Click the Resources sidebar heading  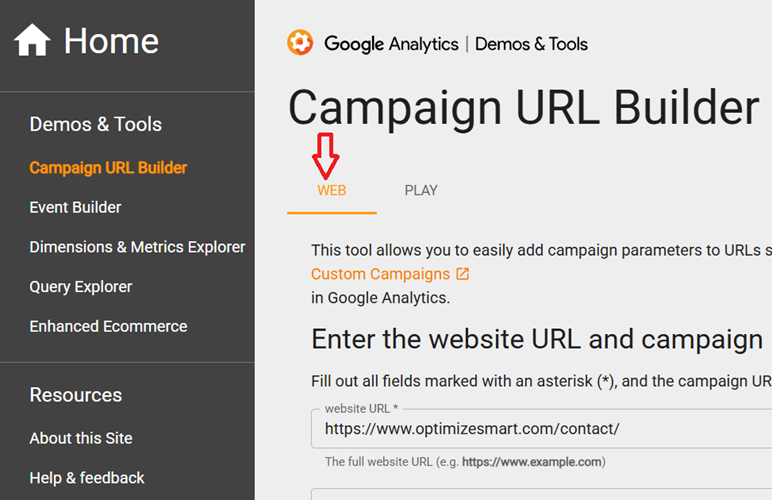tap(76, 395)
